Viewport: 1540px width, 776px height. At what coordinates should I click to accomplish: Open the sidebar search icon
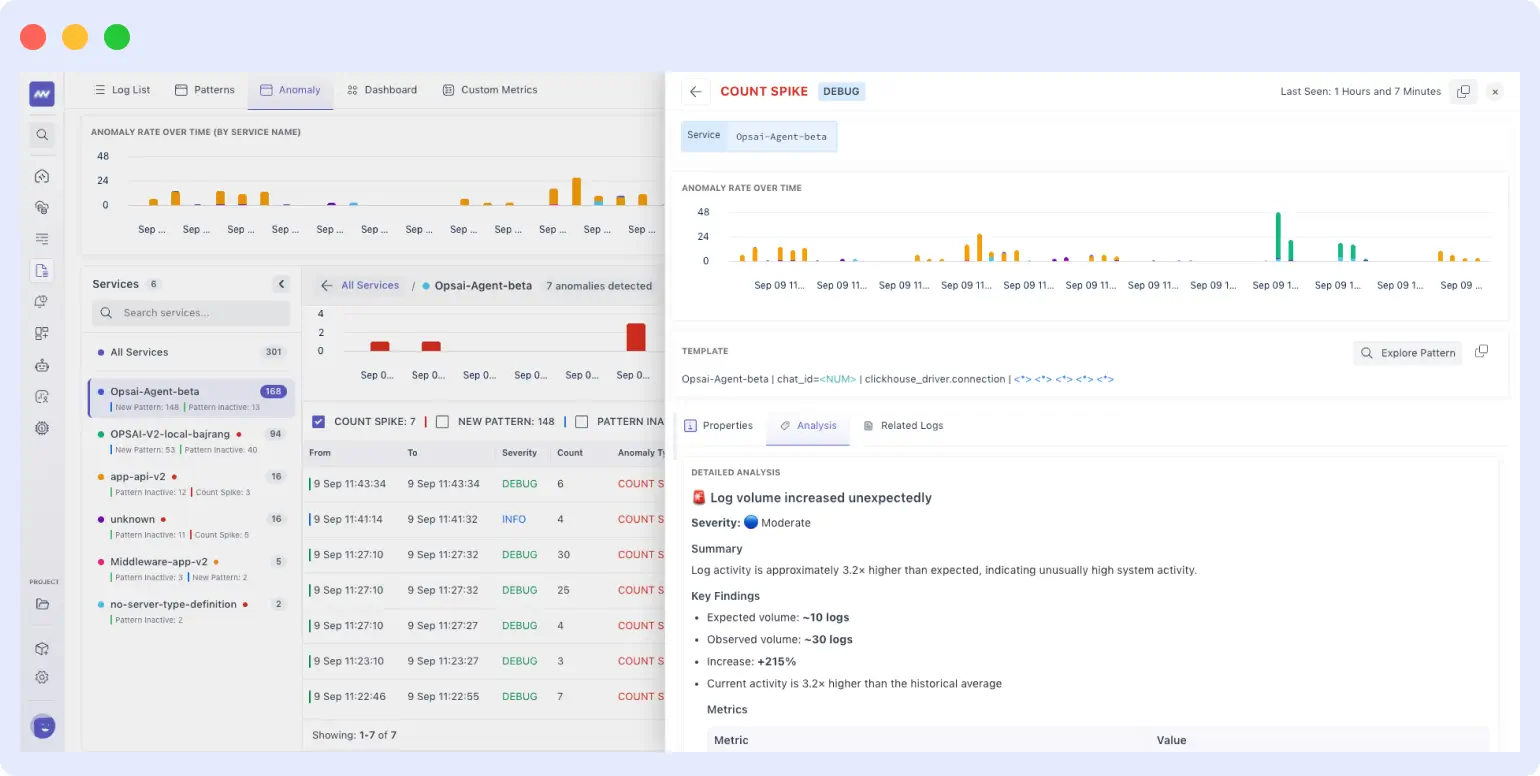coord(42,134)
